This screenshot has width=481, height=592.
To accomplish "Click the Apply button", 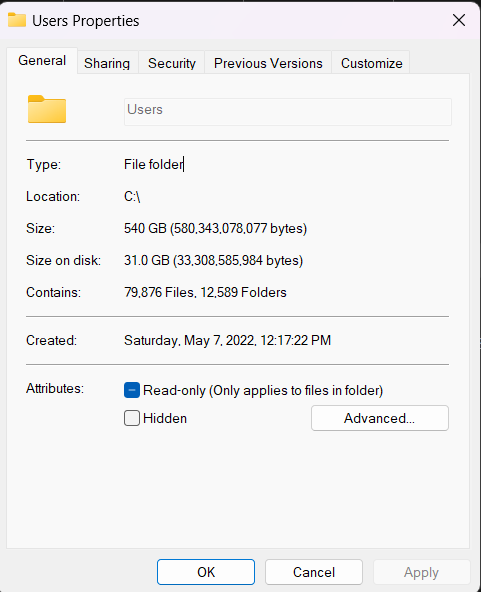I will 421,572.
